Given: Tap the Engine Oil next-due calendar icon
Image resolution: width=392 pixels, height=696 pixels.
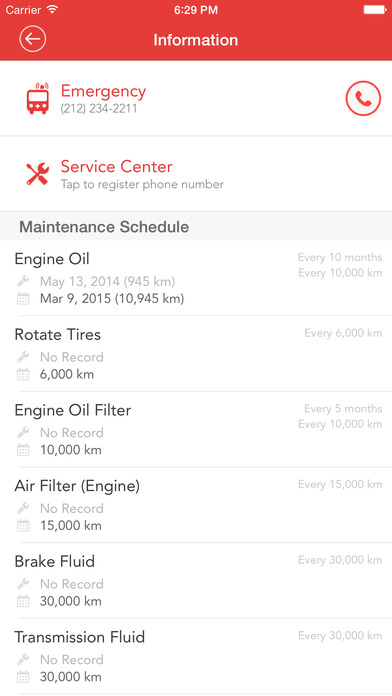Looking at the screenshot, I should click(23, 299).
